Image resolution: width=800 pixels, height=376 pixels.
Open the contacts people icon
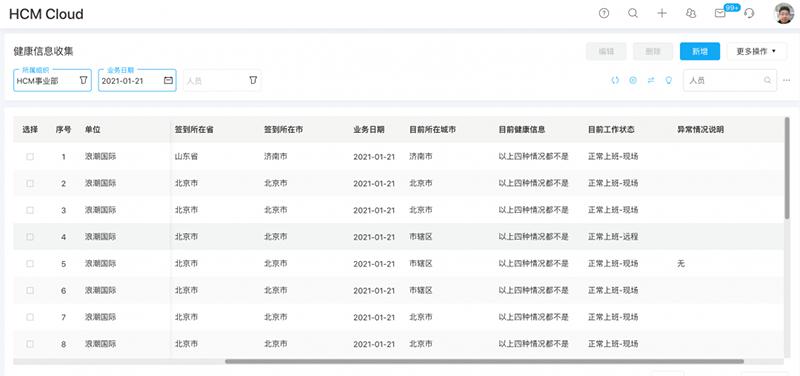pyautogui.click(x=691, y=14)
